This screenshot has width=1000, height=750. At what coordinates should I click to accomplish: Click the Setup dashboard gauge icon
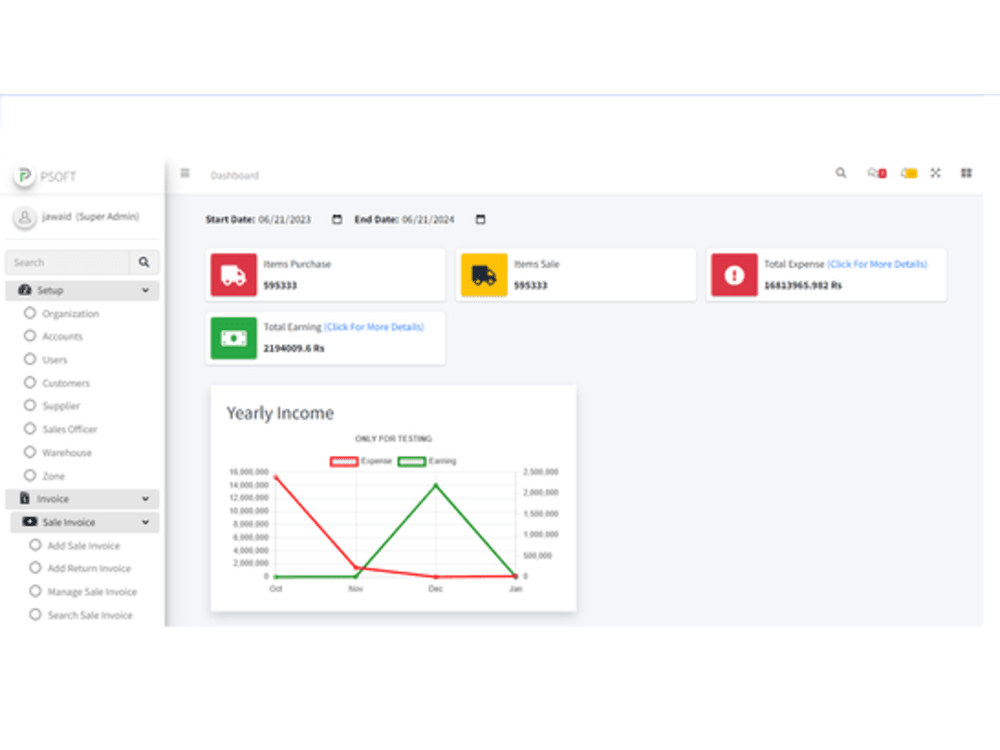[x=25, y=290]
